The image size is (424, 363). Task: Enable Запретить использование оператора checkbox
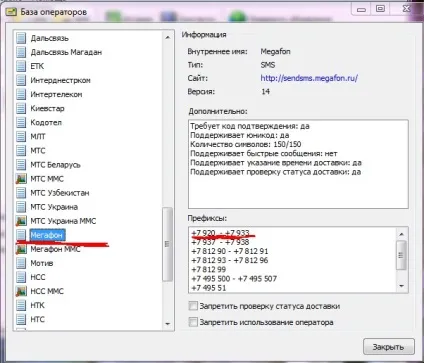pos(193,322)
